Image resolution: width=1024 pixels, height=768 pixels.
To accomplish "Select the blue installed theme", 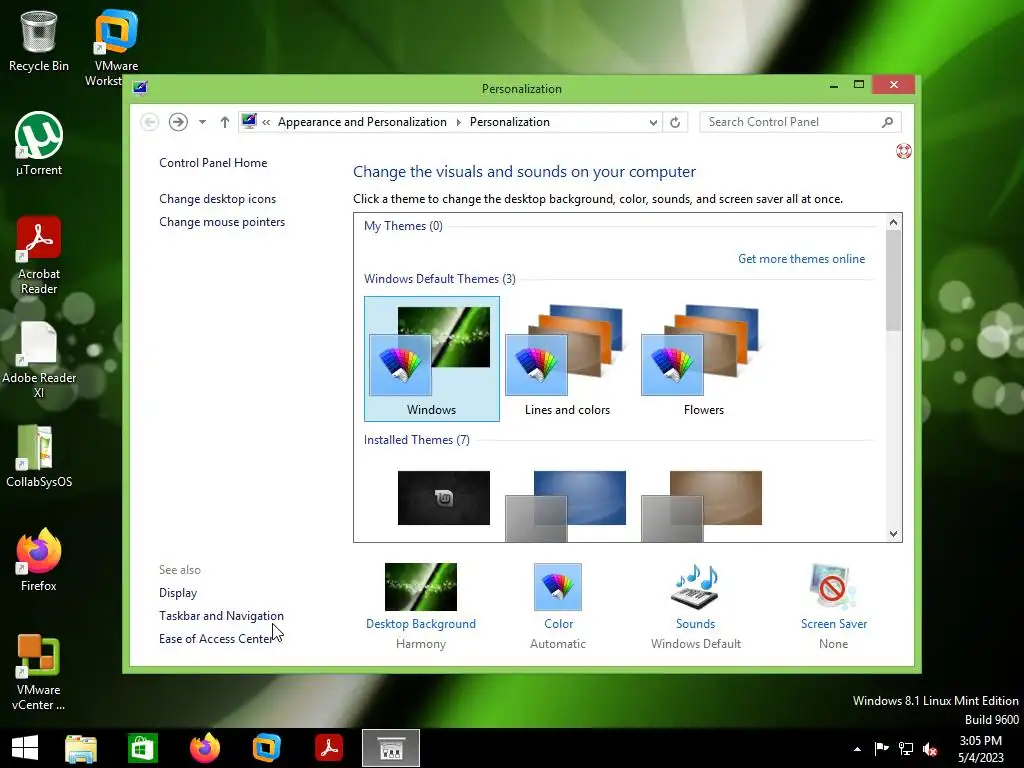I will coord(567,506).
